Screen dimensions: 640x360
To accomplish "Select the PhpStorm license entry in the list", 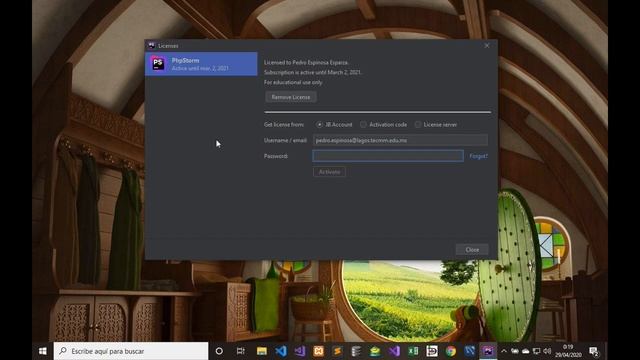I will click(201, 64).
